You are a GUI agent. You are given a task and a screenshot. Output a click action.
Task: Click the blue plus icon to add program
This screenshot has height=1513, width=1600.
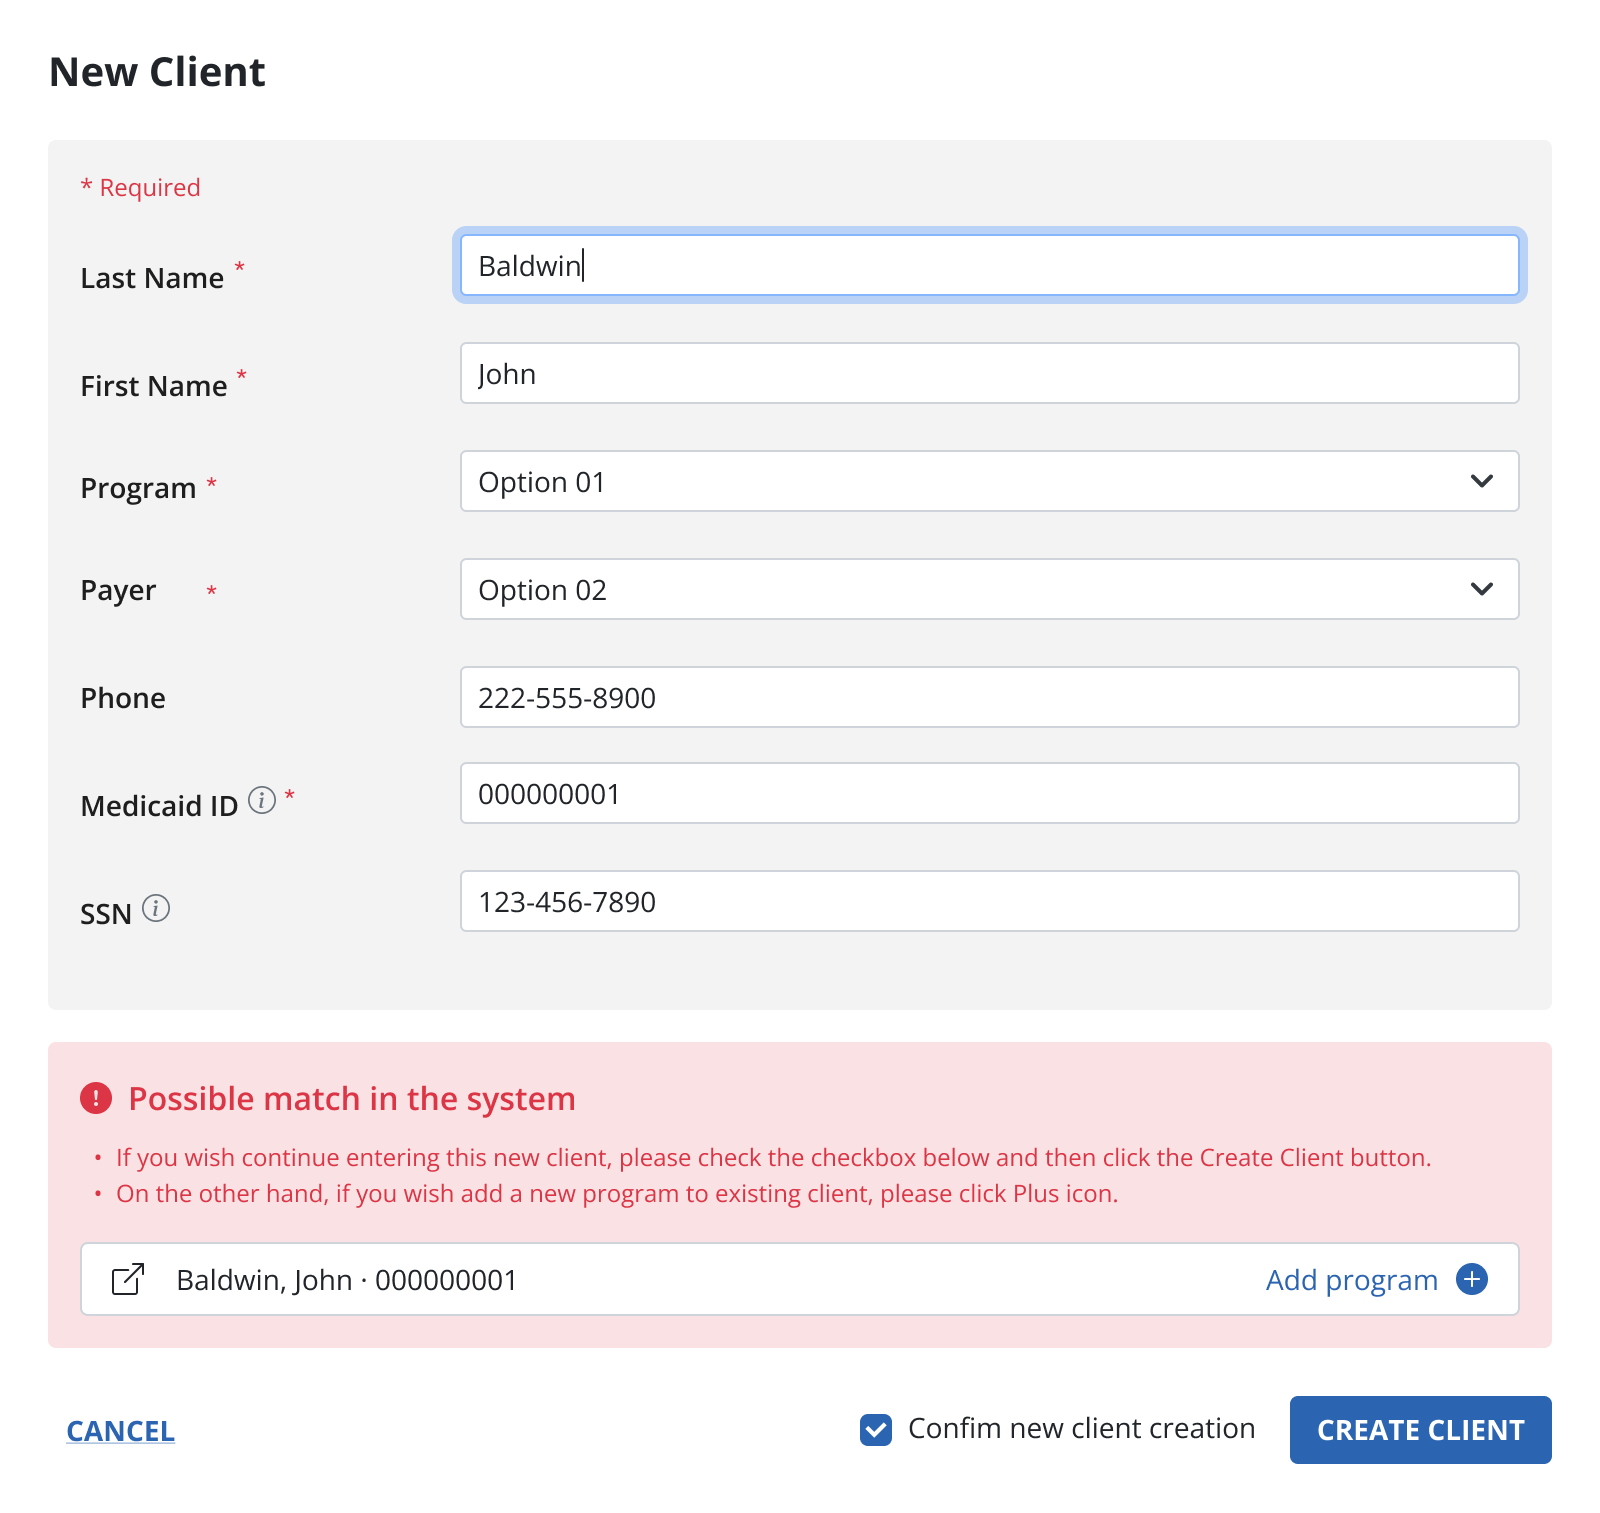(x=1472, y=1279)
